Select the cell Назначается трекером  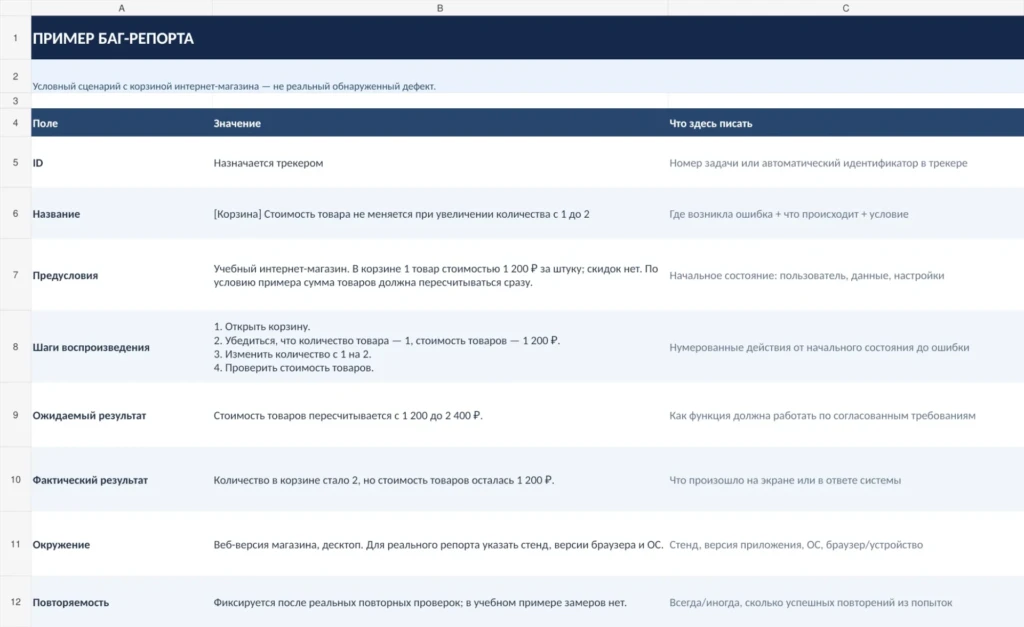[x=440, y=163]
